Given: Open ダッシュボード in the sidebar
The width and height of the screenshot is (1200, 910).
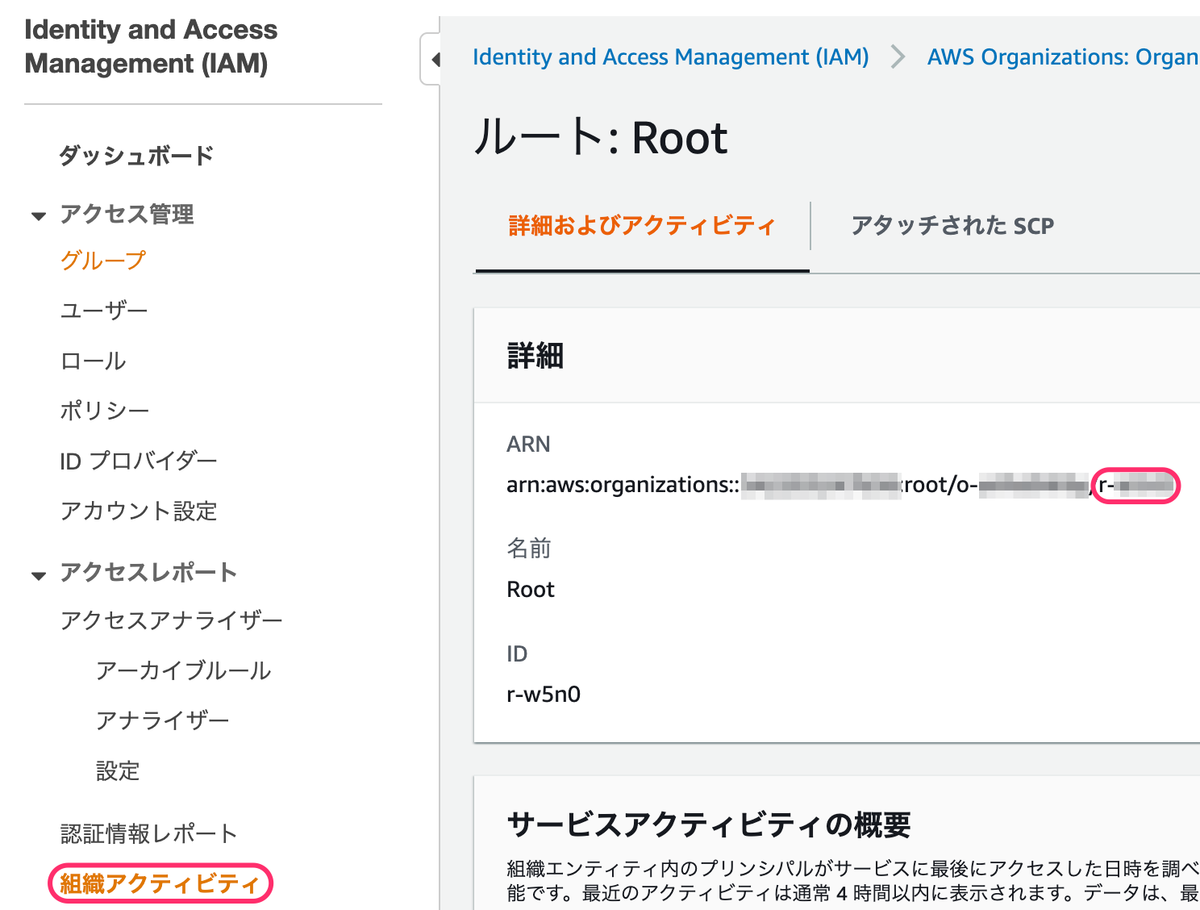Looking at the screenshot, I should (136, 156).
